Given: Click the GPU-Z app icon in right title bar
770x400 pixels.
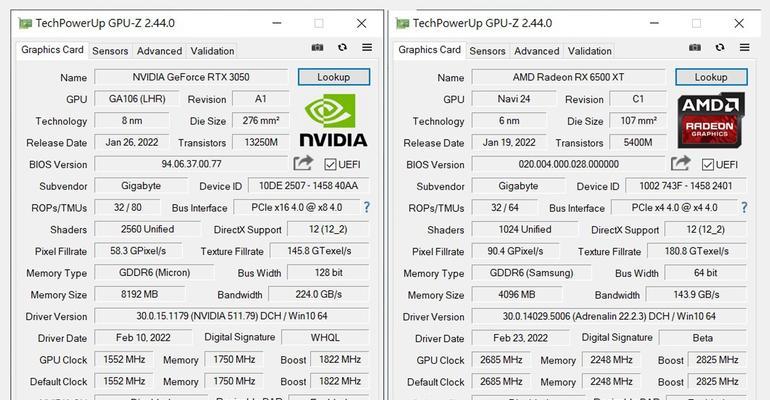Looking at the screenshot, I should (402, 23).
